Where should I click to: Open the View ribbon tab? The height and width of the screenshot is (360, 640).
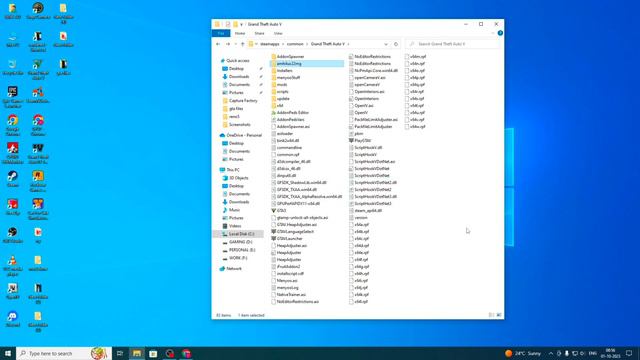coord(278,33)
